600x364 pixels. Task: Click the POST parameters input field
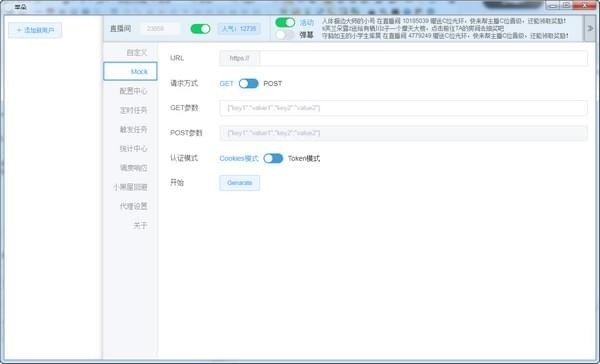tap(403, 133)
